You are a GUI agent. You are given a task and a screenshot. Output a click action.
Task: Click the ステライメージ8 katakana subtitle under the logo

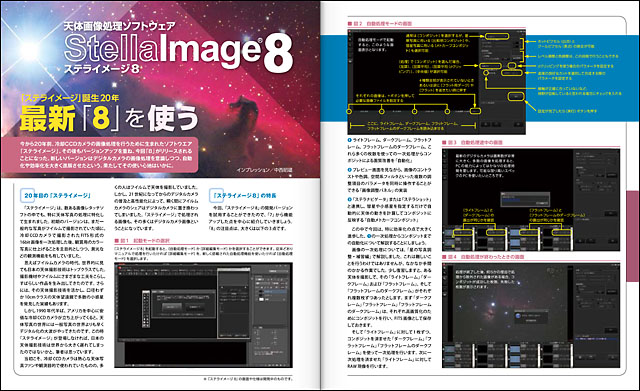(102, 69)
